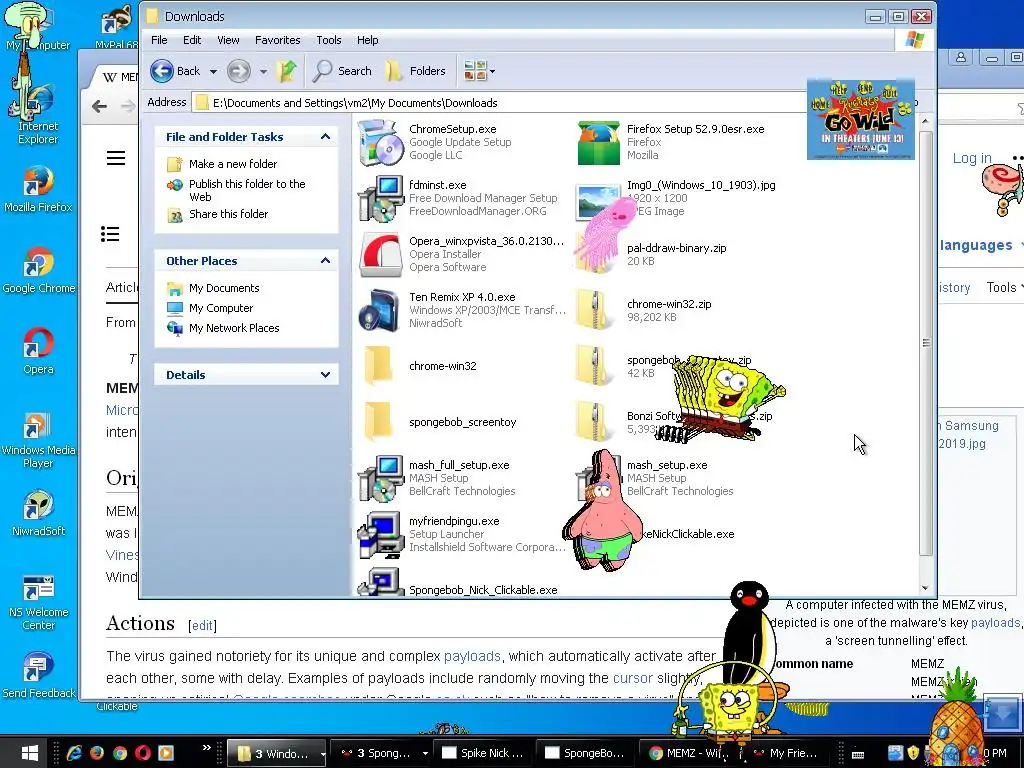Launch Internet Explorer from quick launch

[74, 753]
